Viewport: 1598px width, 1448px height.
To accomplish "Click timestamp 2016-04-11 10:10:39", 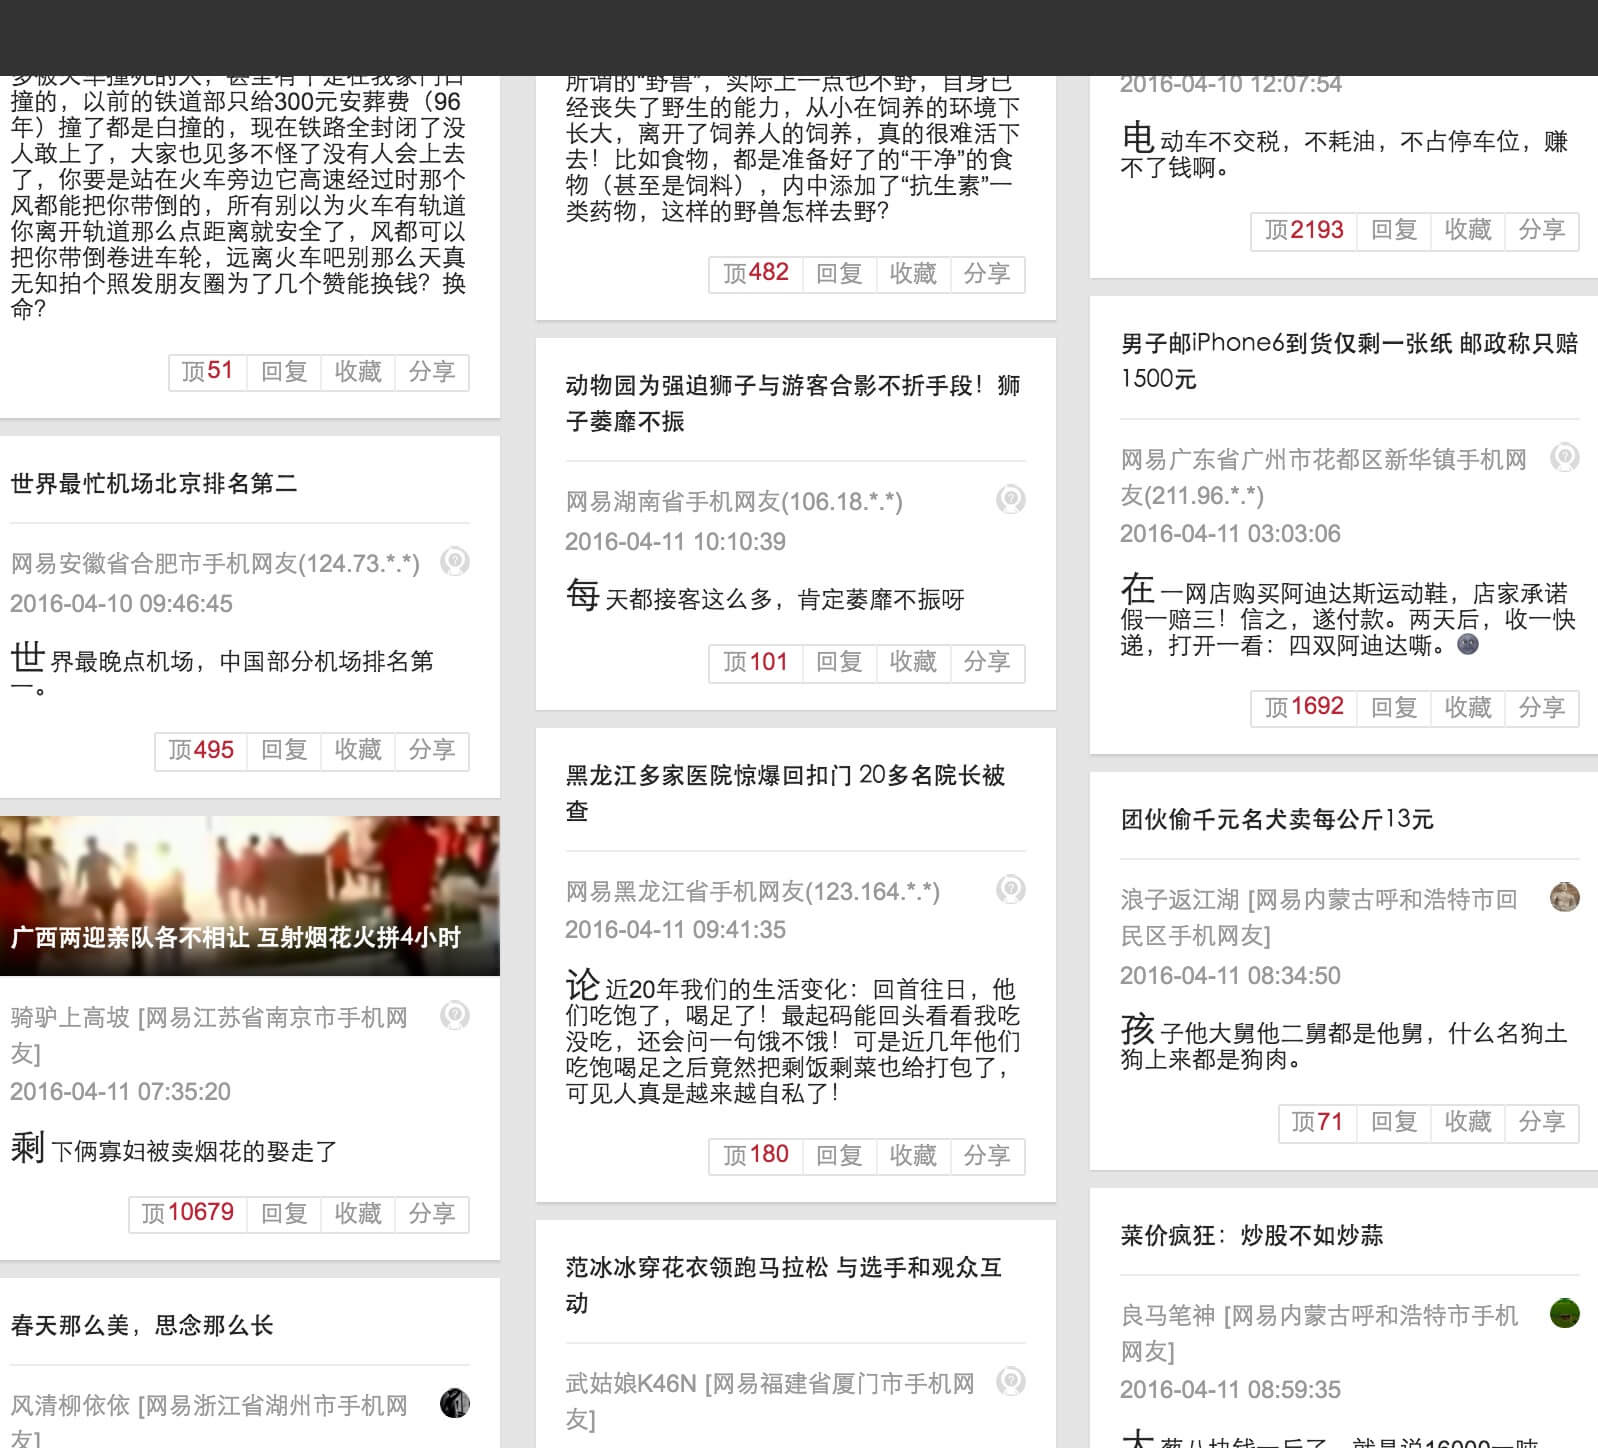I will click(675, 542).
